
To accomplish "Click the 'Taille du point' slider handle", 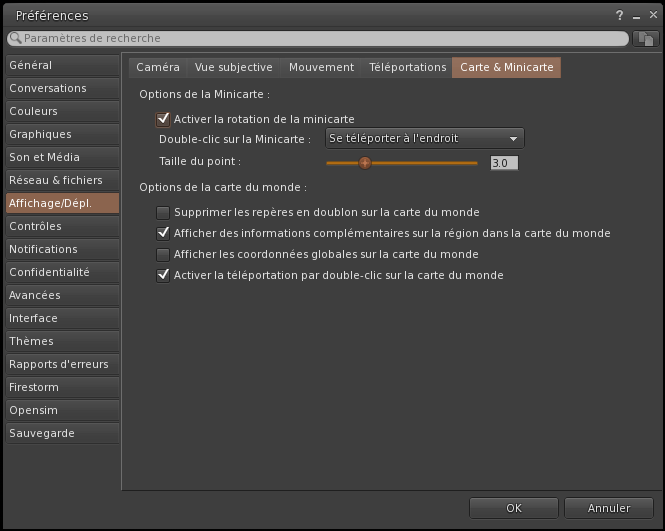I will (365, 162).
